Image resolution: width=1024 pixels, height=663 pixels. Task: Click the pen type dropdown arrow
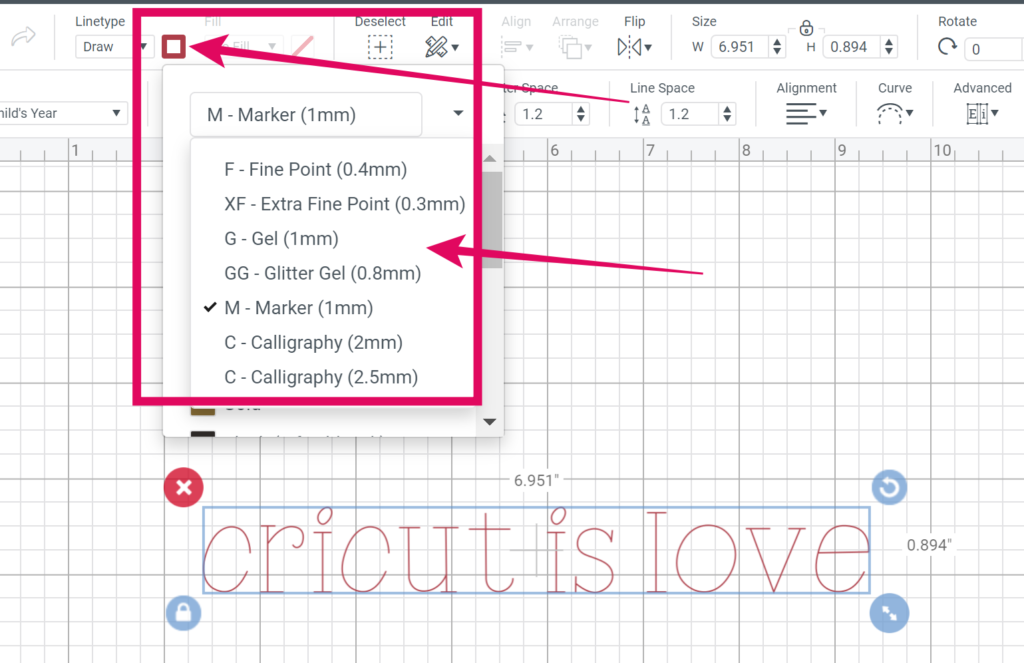[x=458, y=114]
